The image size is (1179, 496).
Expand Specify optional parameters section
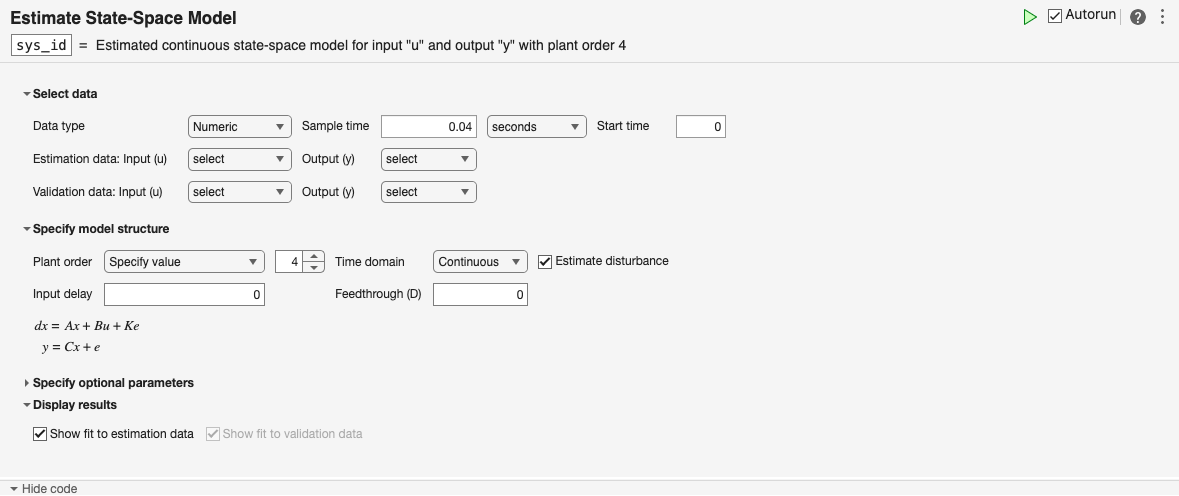[x=27, y=383]
